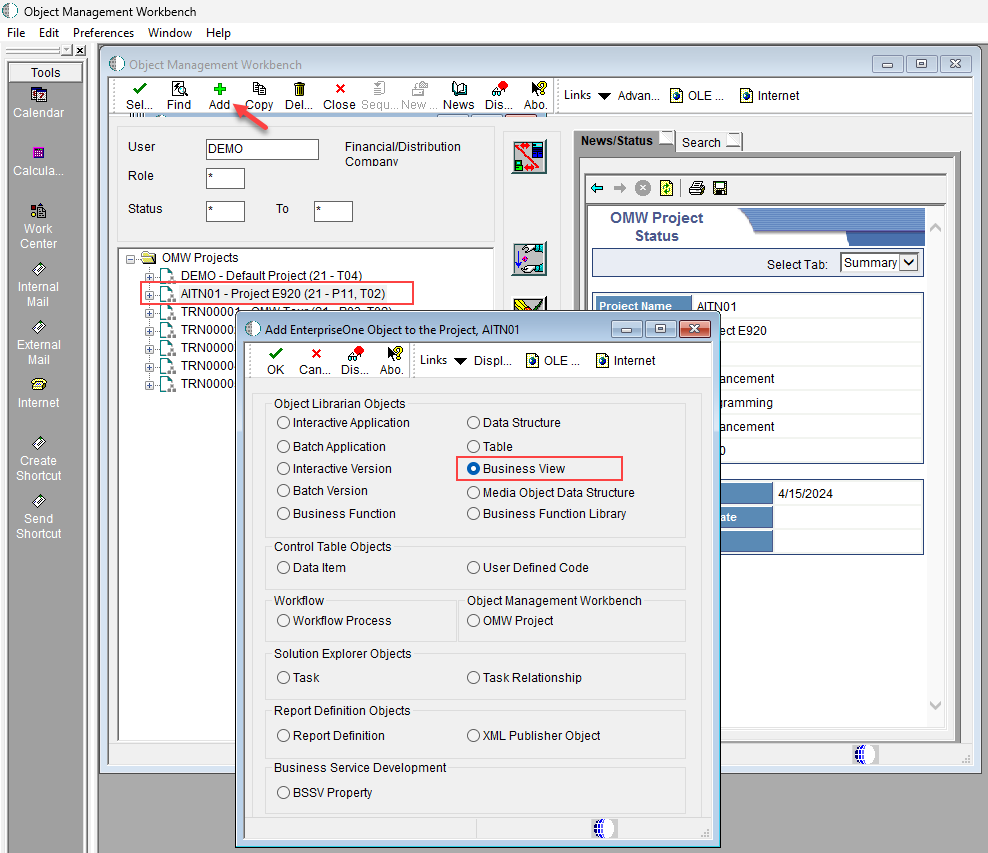Select the XML Publisher Object radio button
The image size is (988, 853).
click(473, 736)
